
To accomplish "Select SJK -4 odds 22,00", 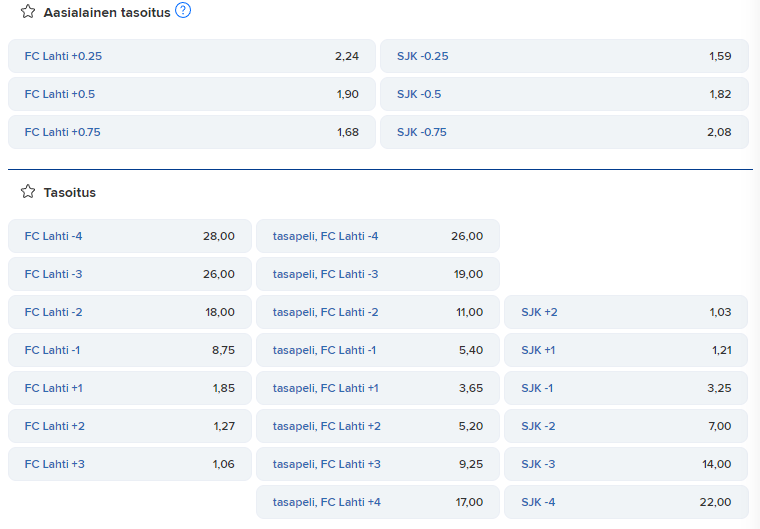I will tap(626, 502).
